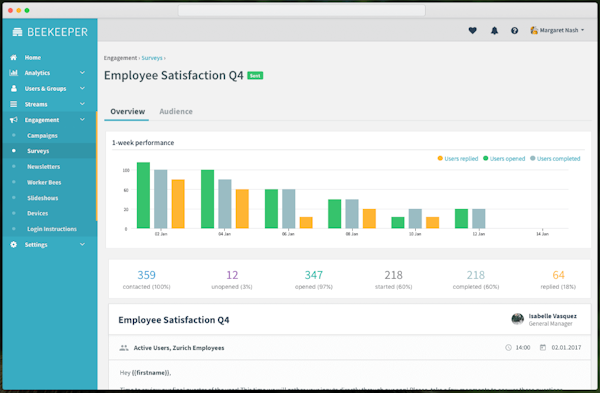Open notifications bell icon

click(494, 30)
